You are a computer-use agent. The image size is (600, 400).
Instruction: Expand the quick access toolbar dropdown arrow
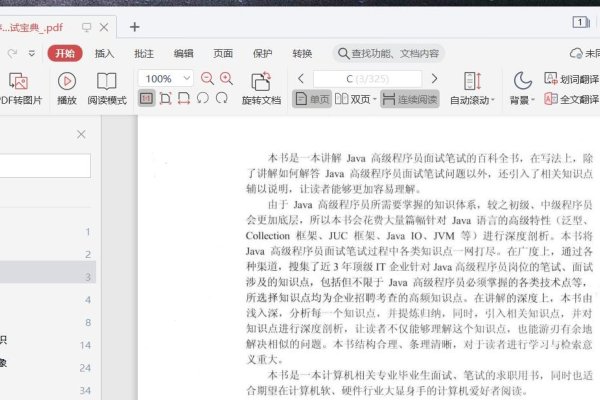(32, 53)
